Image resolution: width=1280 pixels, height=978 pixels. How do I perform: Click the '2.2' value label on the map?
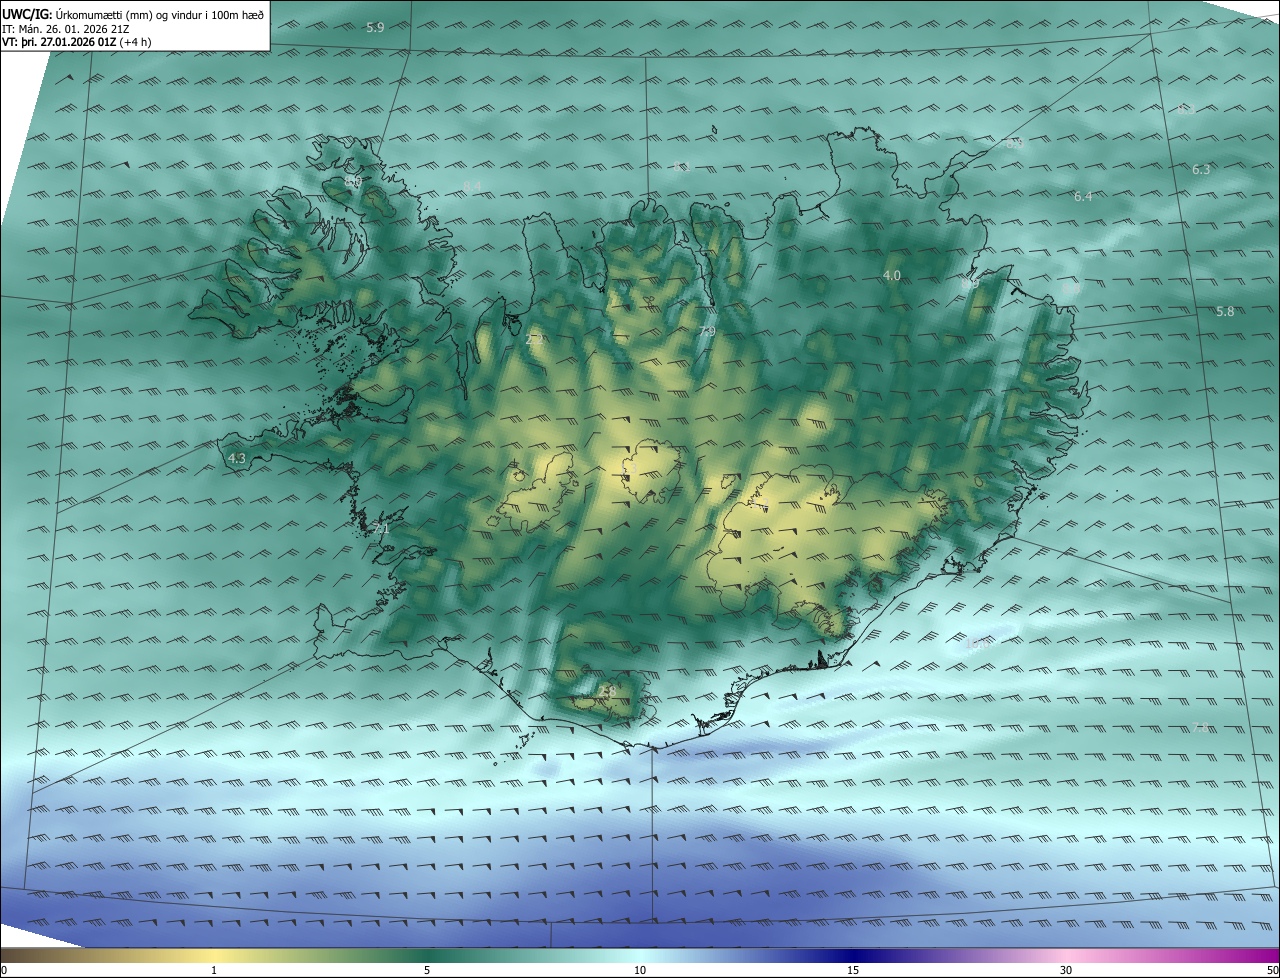pyautogui.click(x=535, y=340)
